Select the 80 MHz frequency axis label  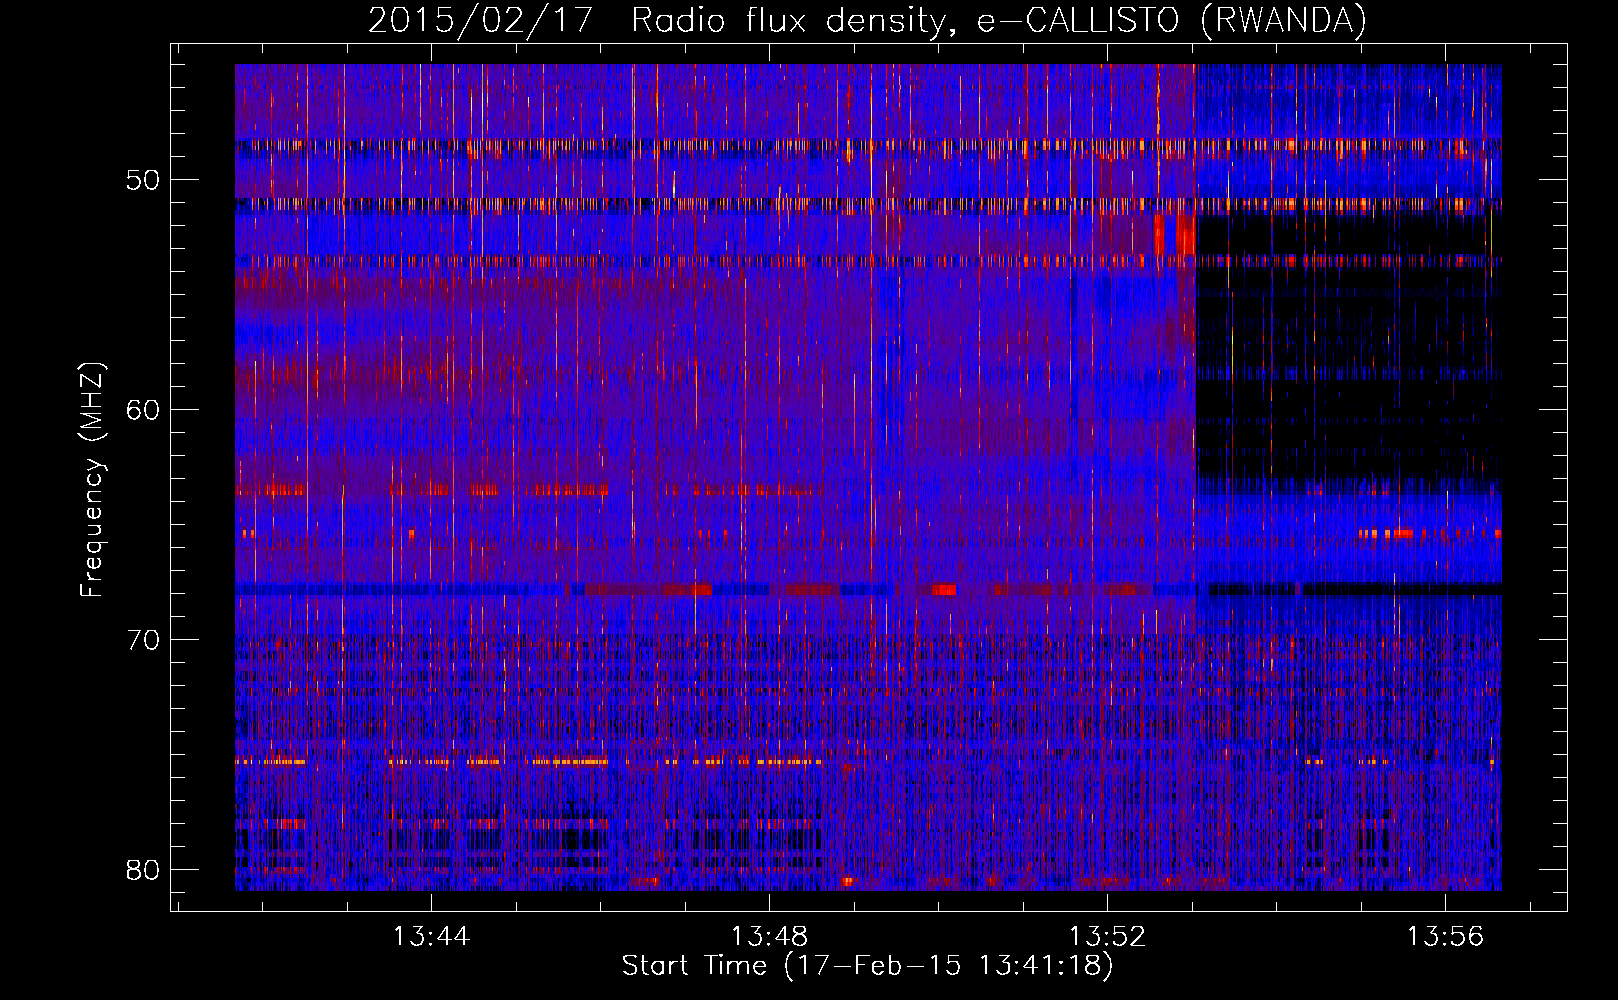143,869
